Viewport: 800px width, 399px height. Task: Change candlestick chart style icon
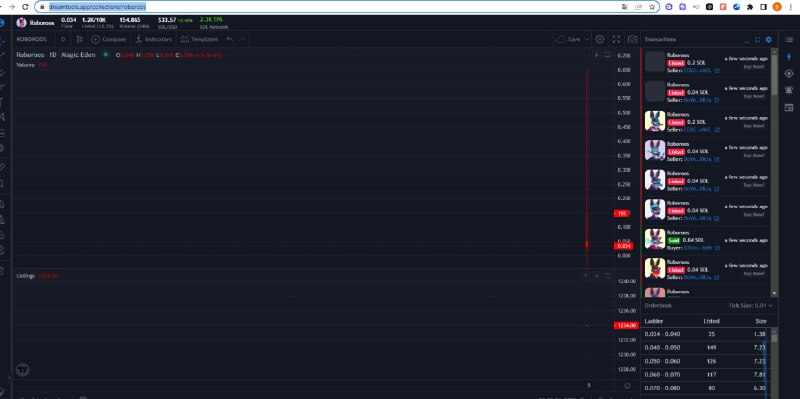click(80, 39)
